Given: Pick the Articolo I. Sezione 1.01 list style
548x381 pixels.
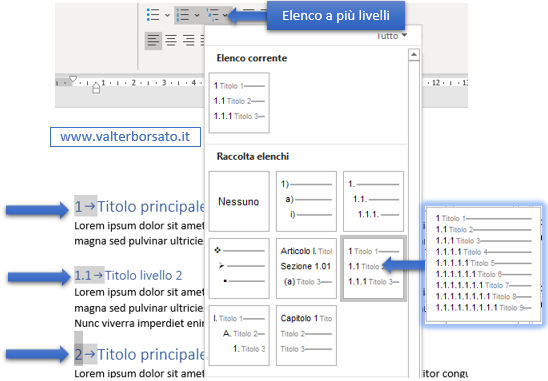Looking at the screenshot, I should click(306, 268).
